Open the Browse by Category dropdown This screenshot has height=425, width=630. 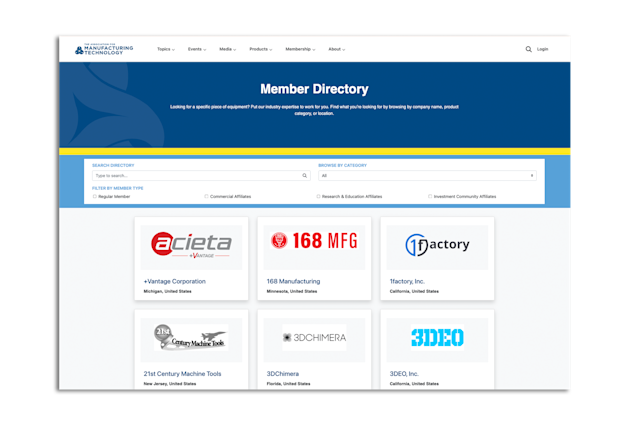click(427, 176)
